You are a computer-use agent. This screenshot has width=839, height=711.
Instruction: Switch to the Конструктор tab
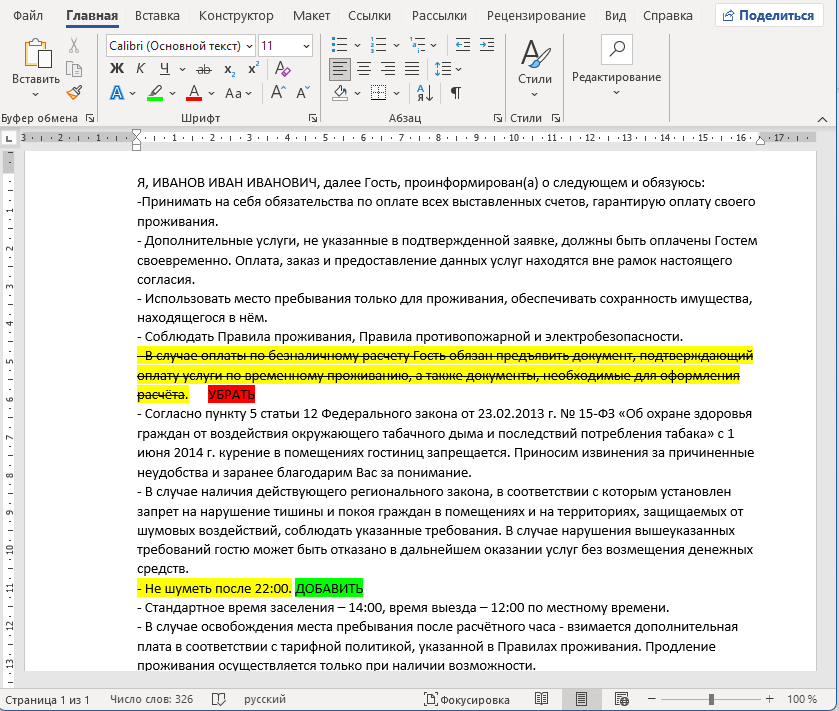click(236, 16)
